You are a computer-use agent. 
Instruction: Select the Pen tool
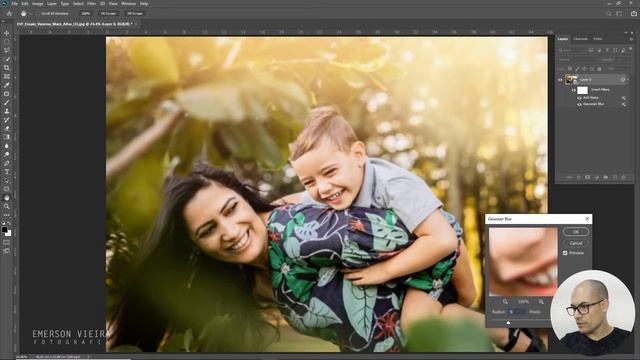[7, 163]
